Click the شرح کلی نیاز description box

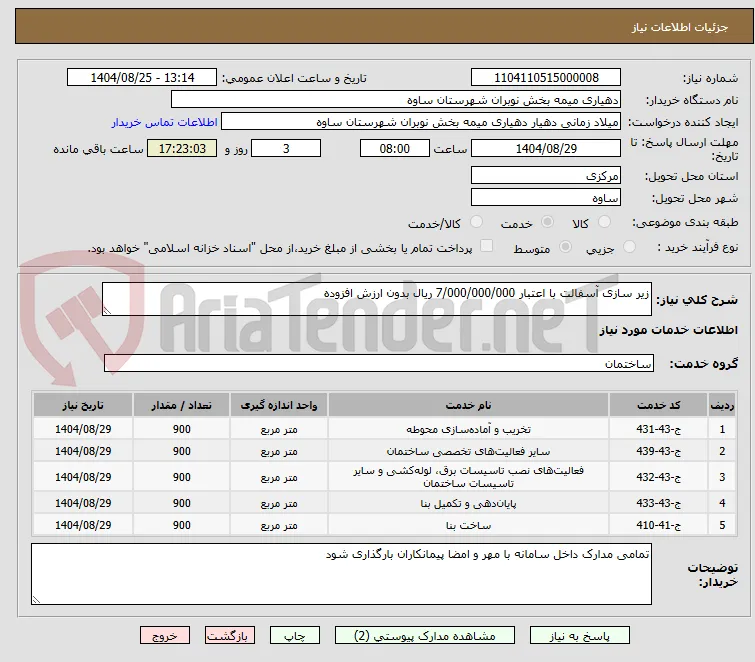coord(377,299)
